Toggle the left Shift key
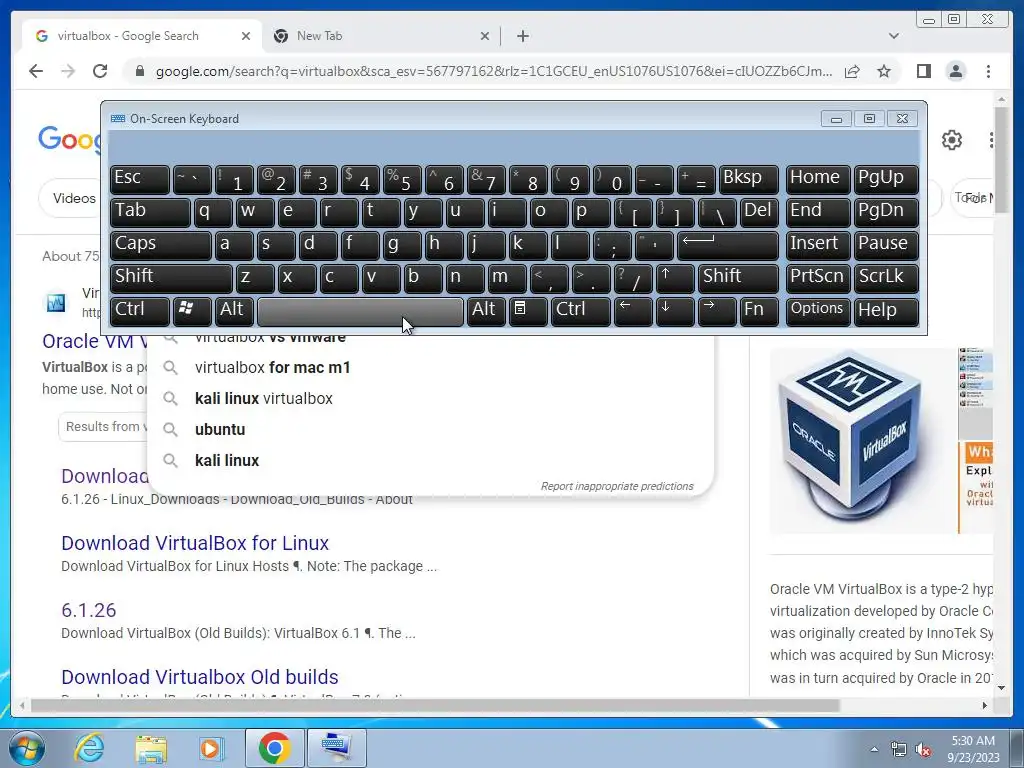Viewport: 1024px width, 768px height. (171, 278)
